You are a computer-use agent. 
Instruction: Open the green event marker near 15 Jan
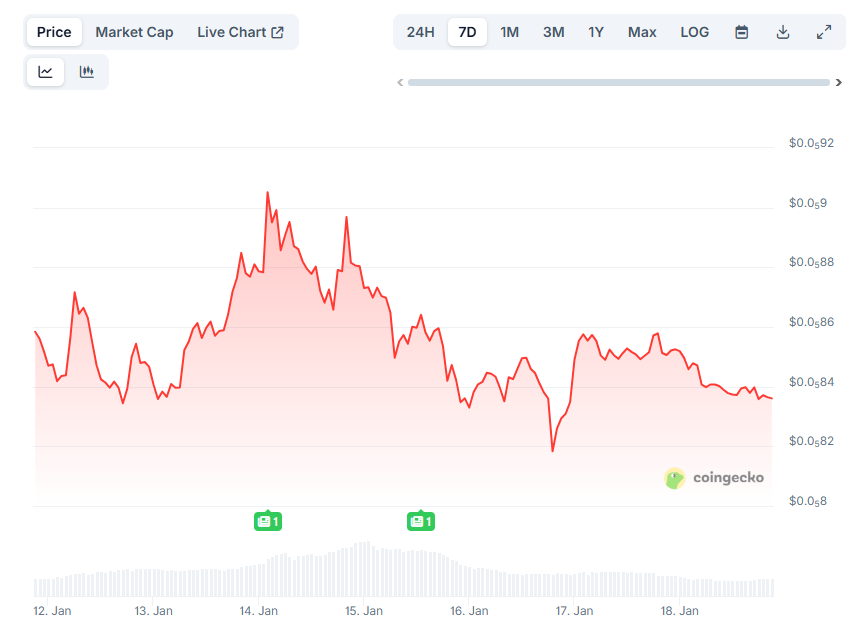[x=420, y=521]
